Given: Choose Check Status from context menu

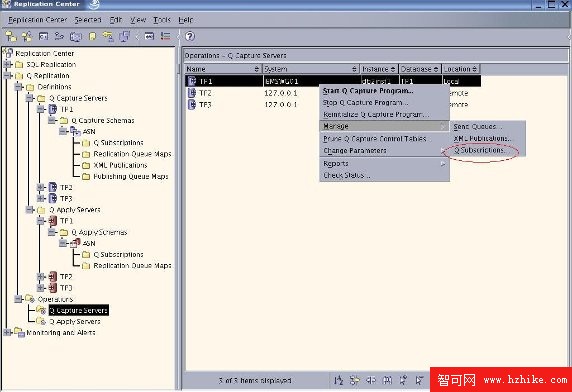Looking at the screenshot, I should (x=384, y=175).
